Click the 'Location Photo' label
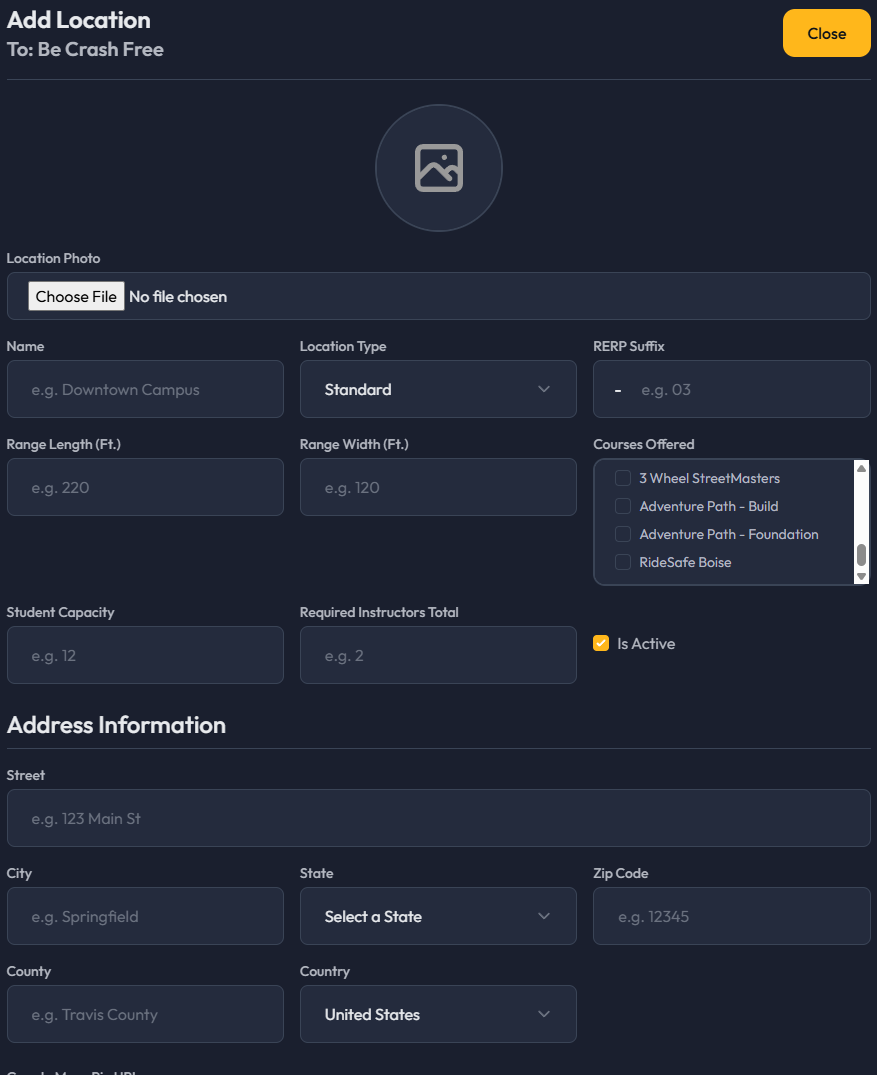Screen dimensions: 877x1075 pyautogui.click(x=53, y=258)
